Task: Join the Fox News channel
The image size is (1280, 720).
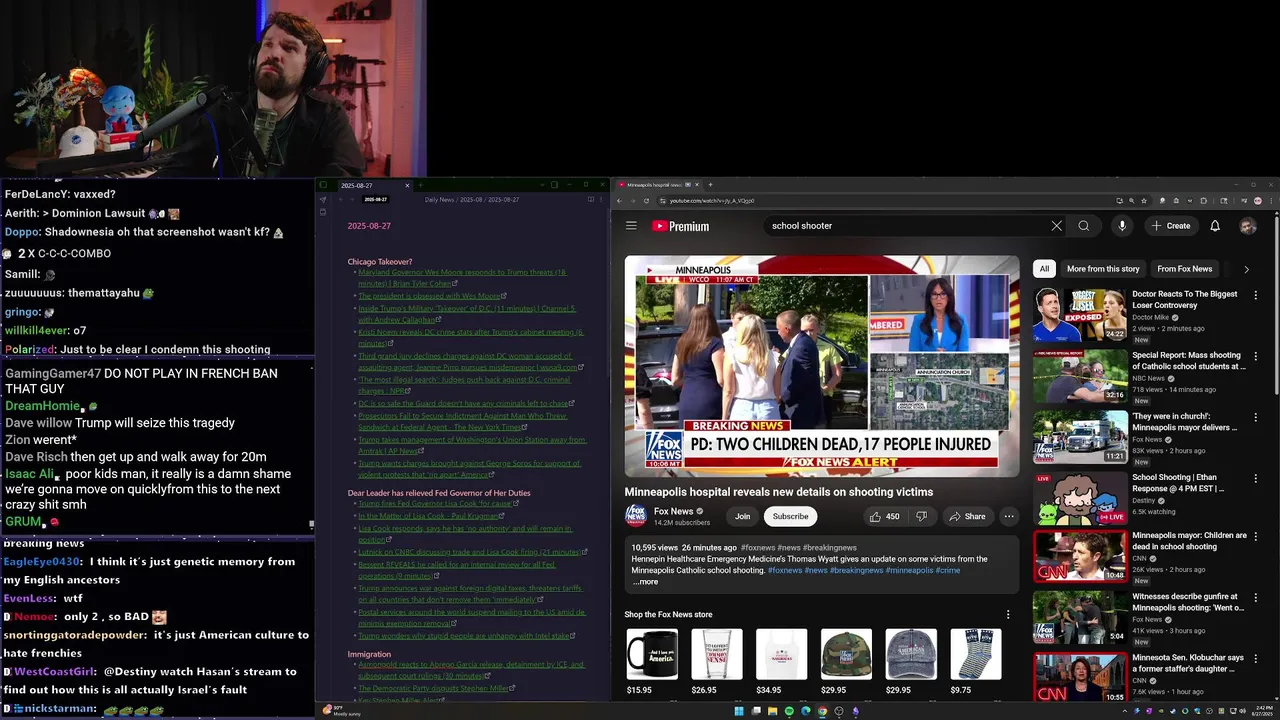Action: point(742,516)
